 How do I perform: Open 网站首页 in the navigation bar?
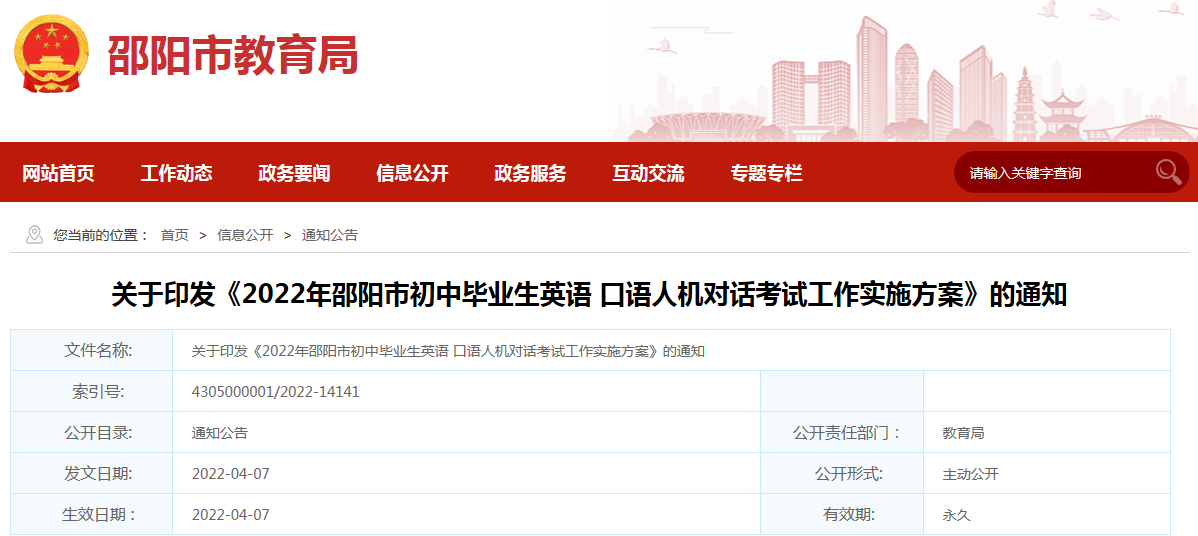pos(58,173)
